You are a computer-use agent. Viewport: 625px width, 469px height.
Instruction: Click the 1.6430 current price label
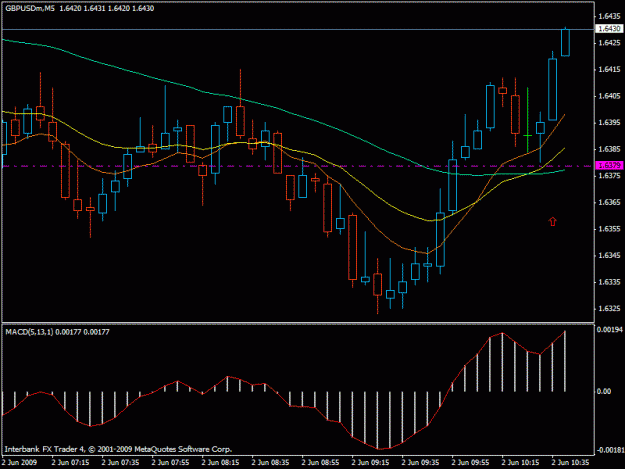[609, 29]
